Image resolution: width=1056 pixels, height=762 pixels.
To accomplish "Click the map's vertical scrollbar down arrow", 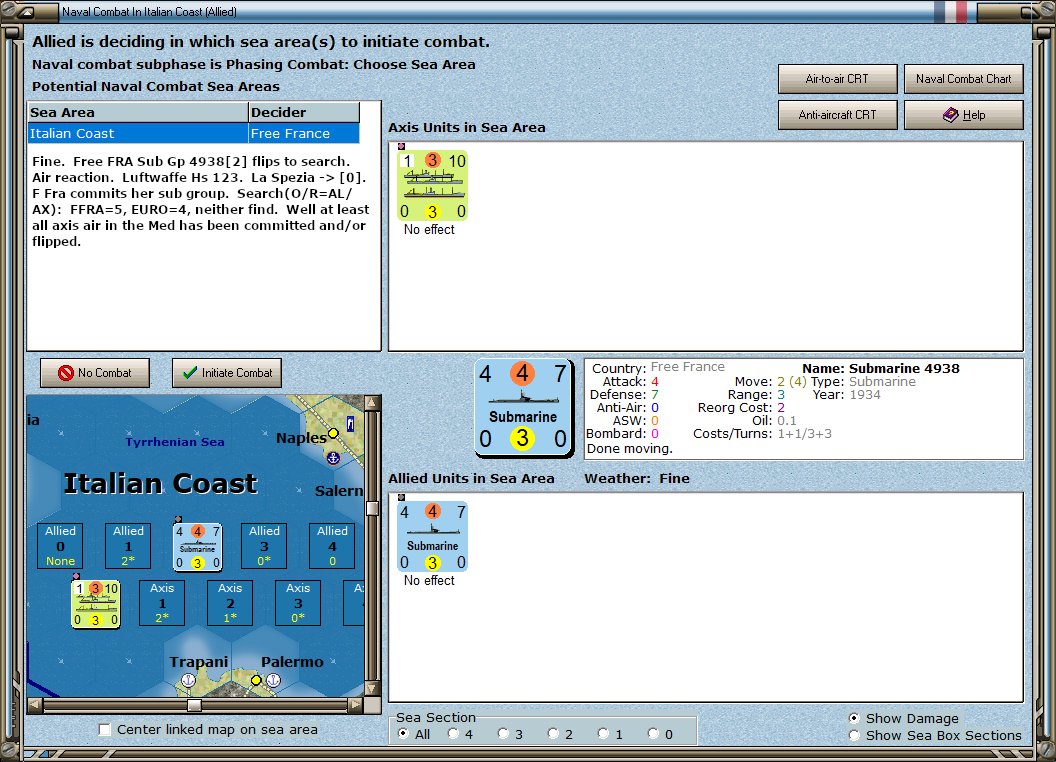I will click(x=372, y=689).
